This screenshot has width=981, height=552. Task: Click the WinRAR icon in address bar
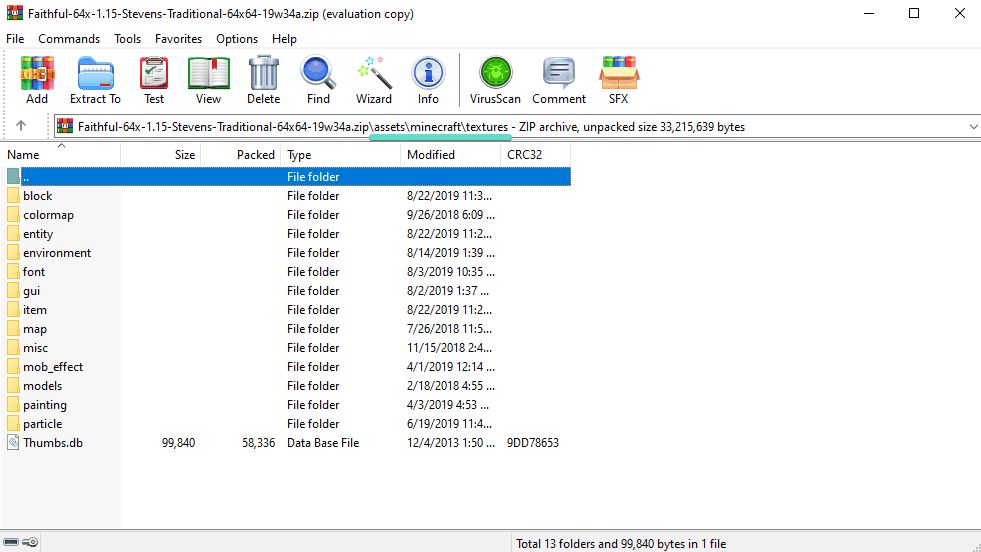click(x=64, y=126)
